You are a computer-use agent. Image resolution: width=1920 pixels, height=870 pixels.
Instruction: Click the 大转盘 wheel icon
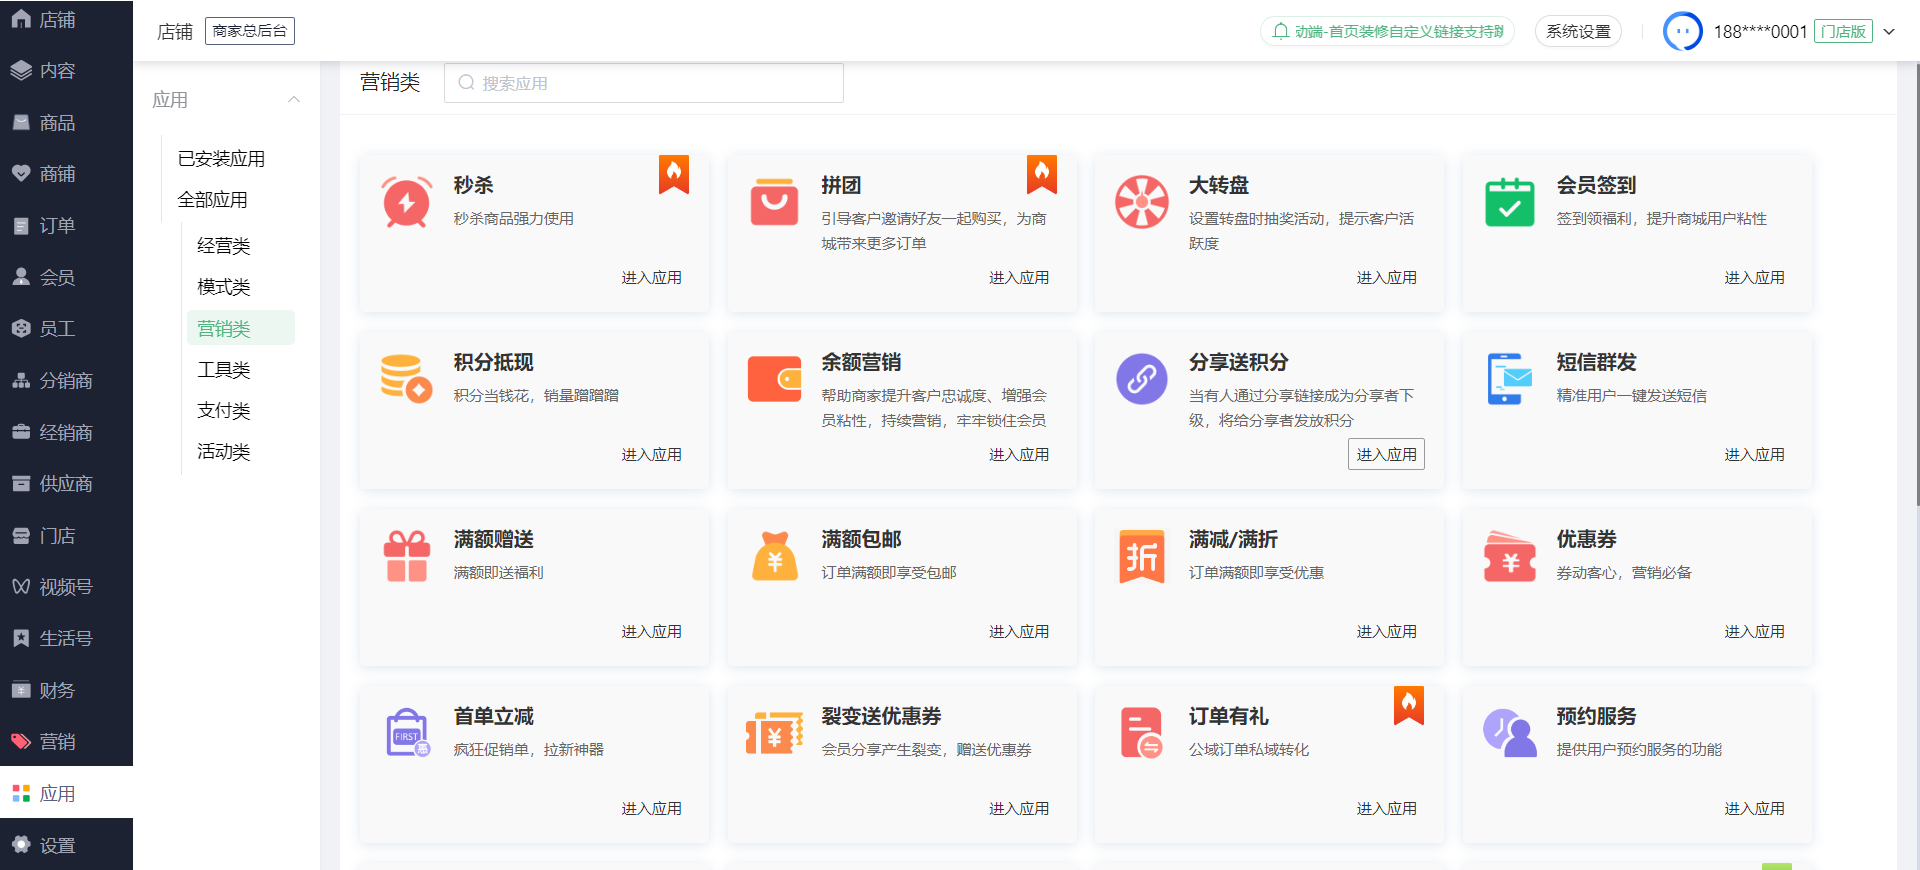tap(1141, 201)
